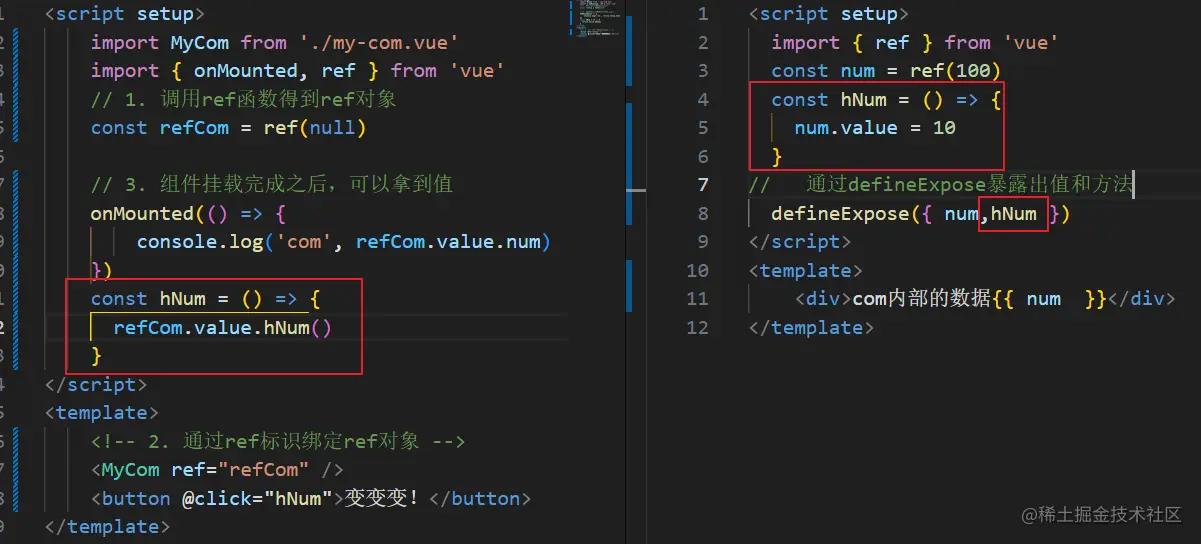Click the 'num.value = 10' assignment line
This screenshot has height=544, width=1201.
click(x=875, y=127)
